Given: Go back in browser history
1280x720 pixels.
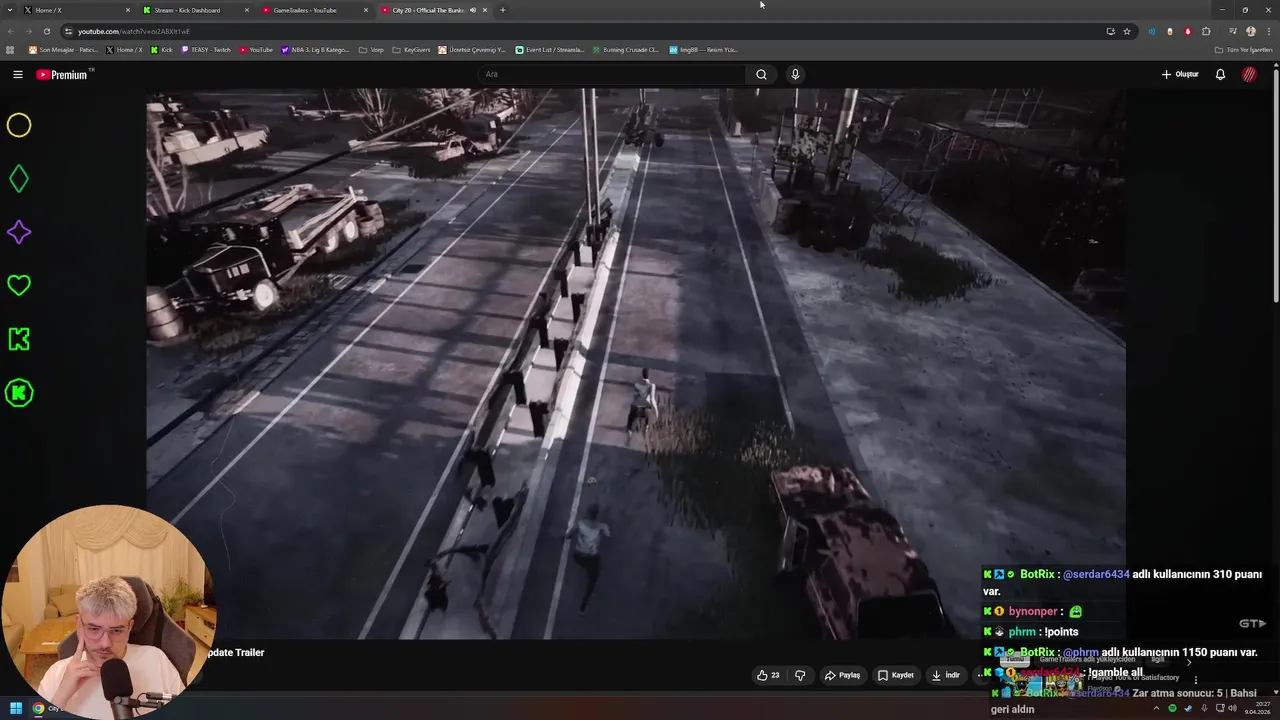Looking at the screenshot, I should (x=10, y=31).
